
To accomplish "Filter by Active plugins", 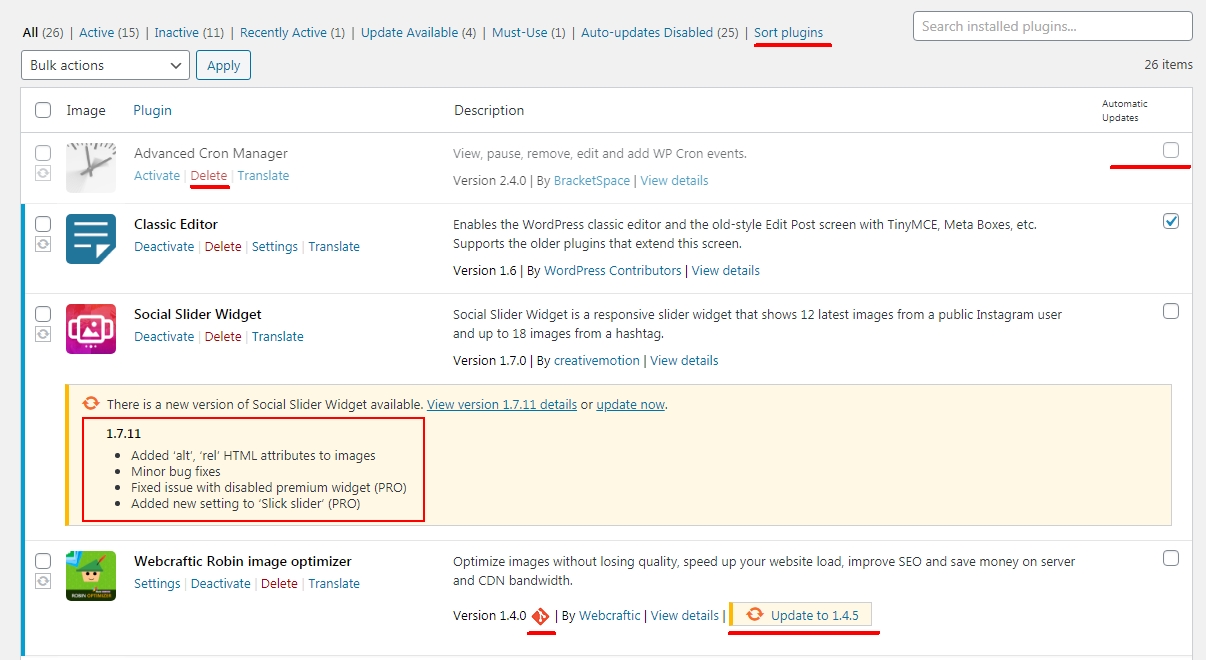I will click(96, 32).
